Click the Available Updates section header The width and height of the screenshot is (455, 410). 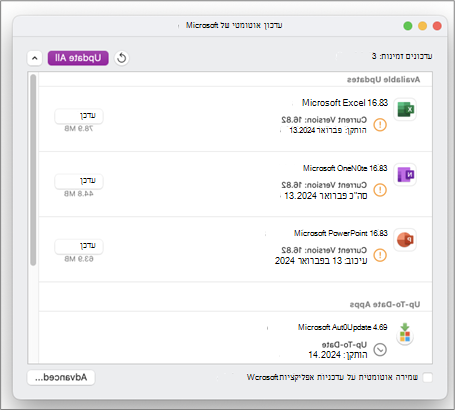pyautogui.click(x=383, y=80)
